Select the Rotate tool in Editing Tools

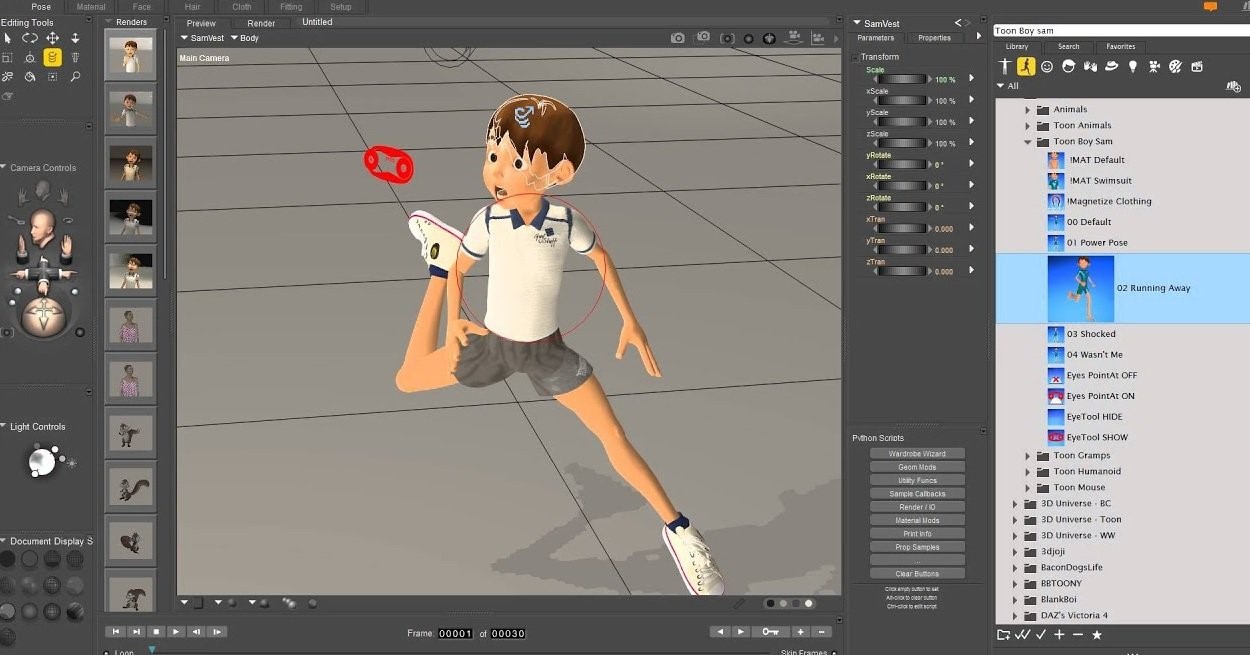[30, 38]
